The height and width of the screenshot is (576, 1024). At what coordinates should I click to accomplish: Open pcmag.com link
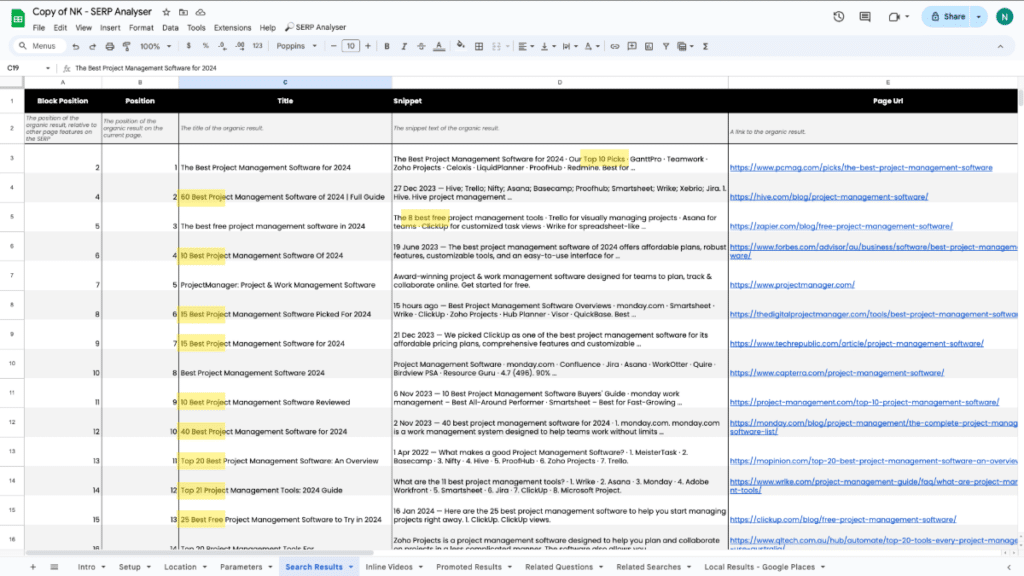click(861, 168)
